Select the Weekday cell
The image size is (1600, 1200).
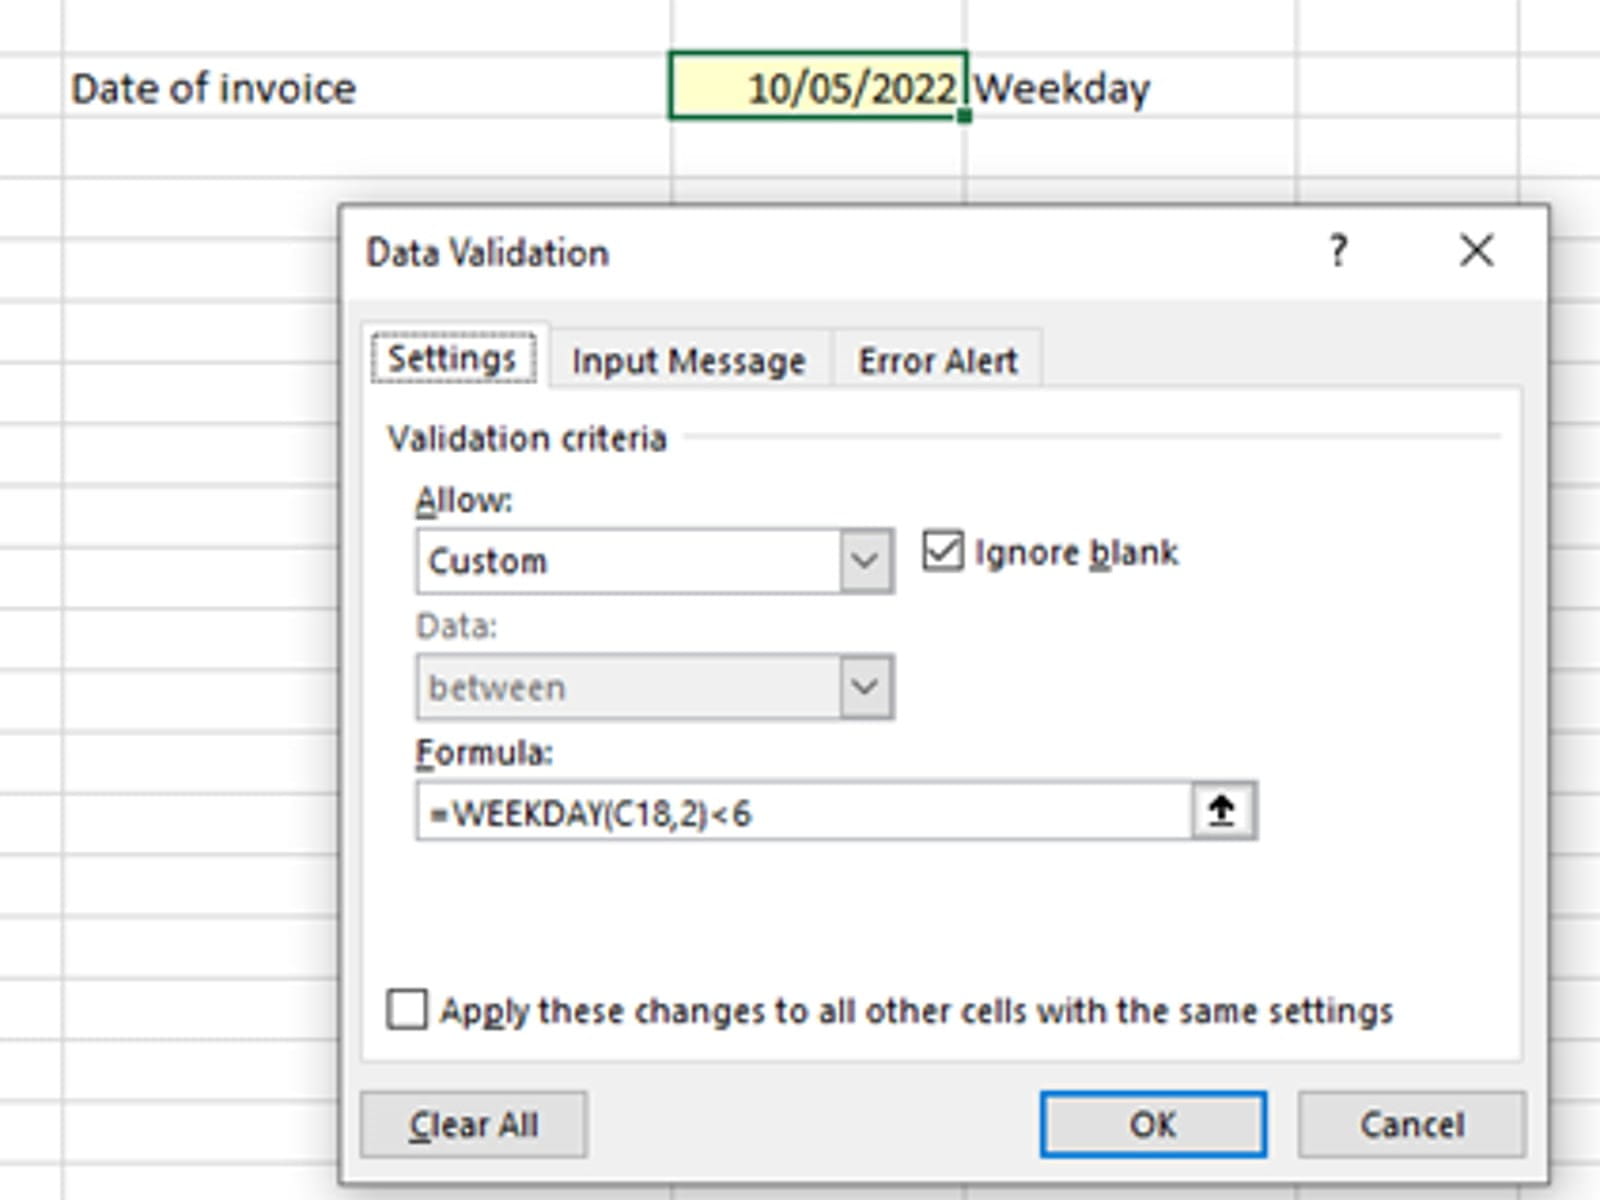pos(1130,88)
